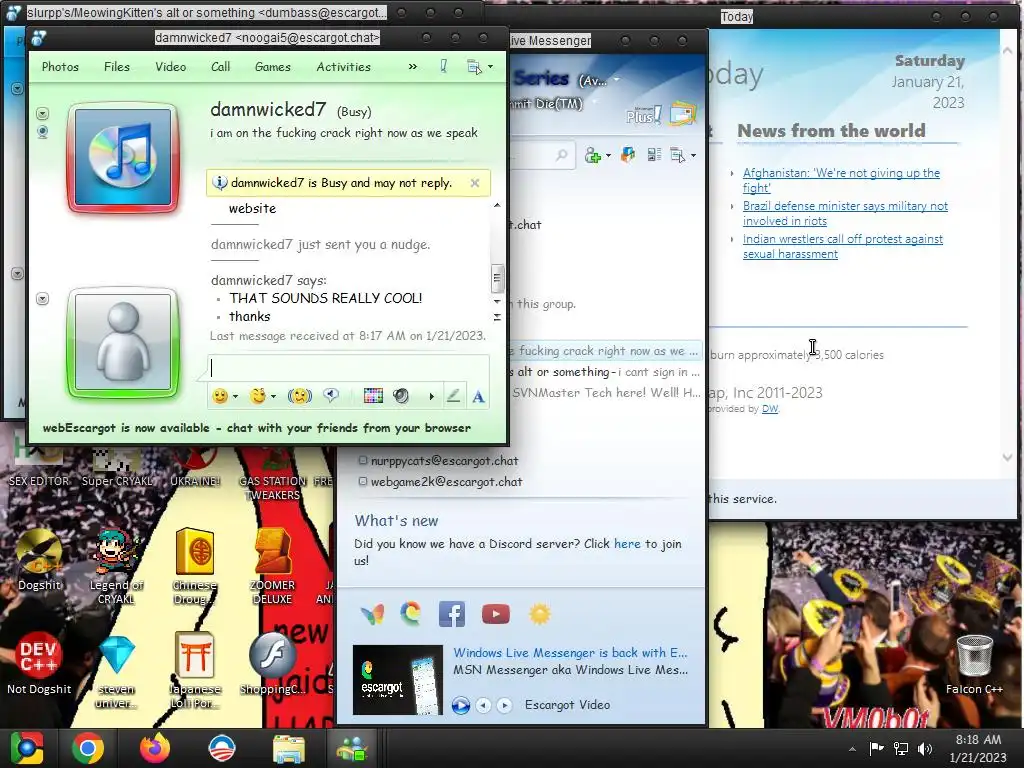Click the colorful cube sharing icon in Messenger
The height and width of the screenshot is (768, 1024).
click(x=628, y=155)
